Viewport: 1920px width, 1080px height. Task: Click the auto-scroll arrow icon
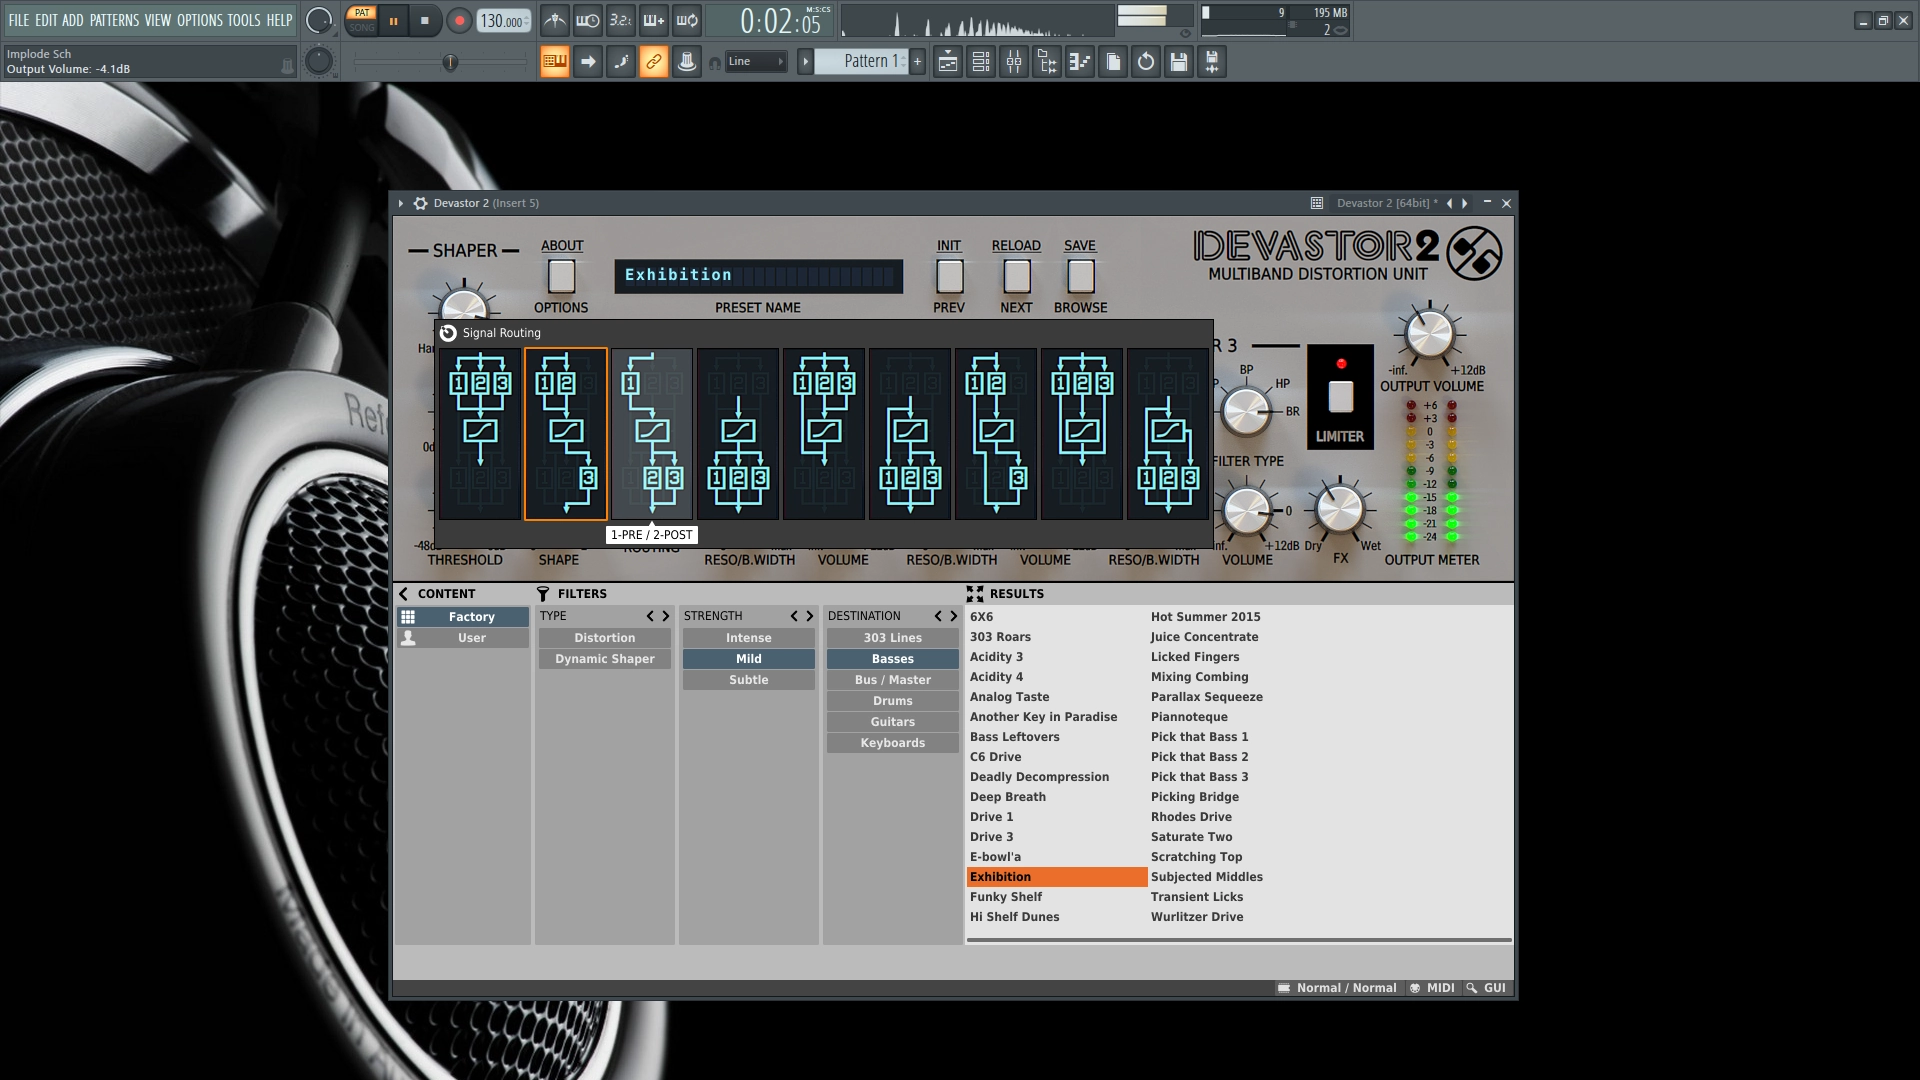[x=588, y=62]
